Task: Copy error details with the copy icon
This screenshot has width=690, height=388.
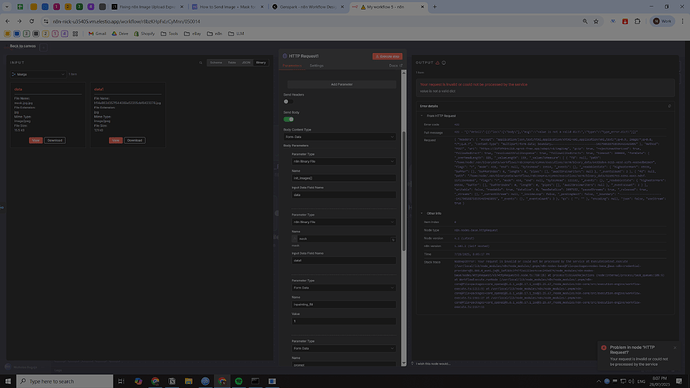Action: (x=669, y=106)
